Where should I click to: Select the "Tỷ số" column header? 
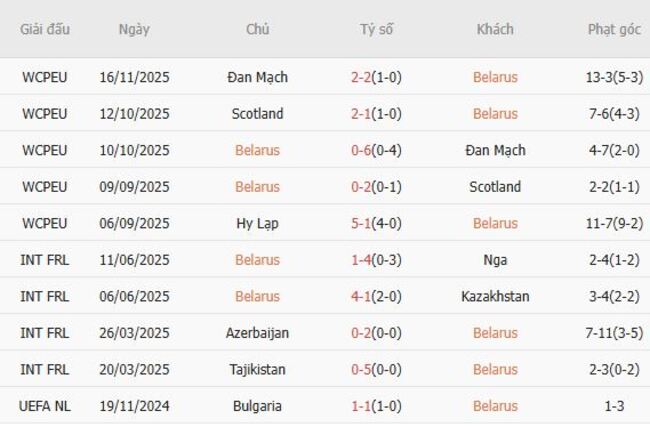[x=377, y=29]
